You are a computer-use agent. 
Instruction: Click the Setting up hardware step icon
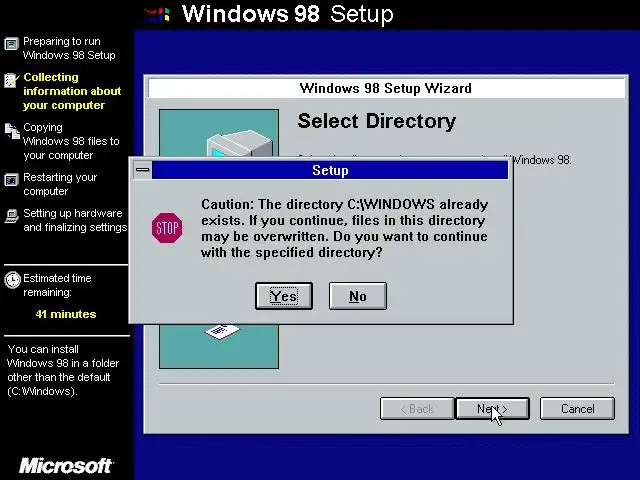click(x=11, y=216)
